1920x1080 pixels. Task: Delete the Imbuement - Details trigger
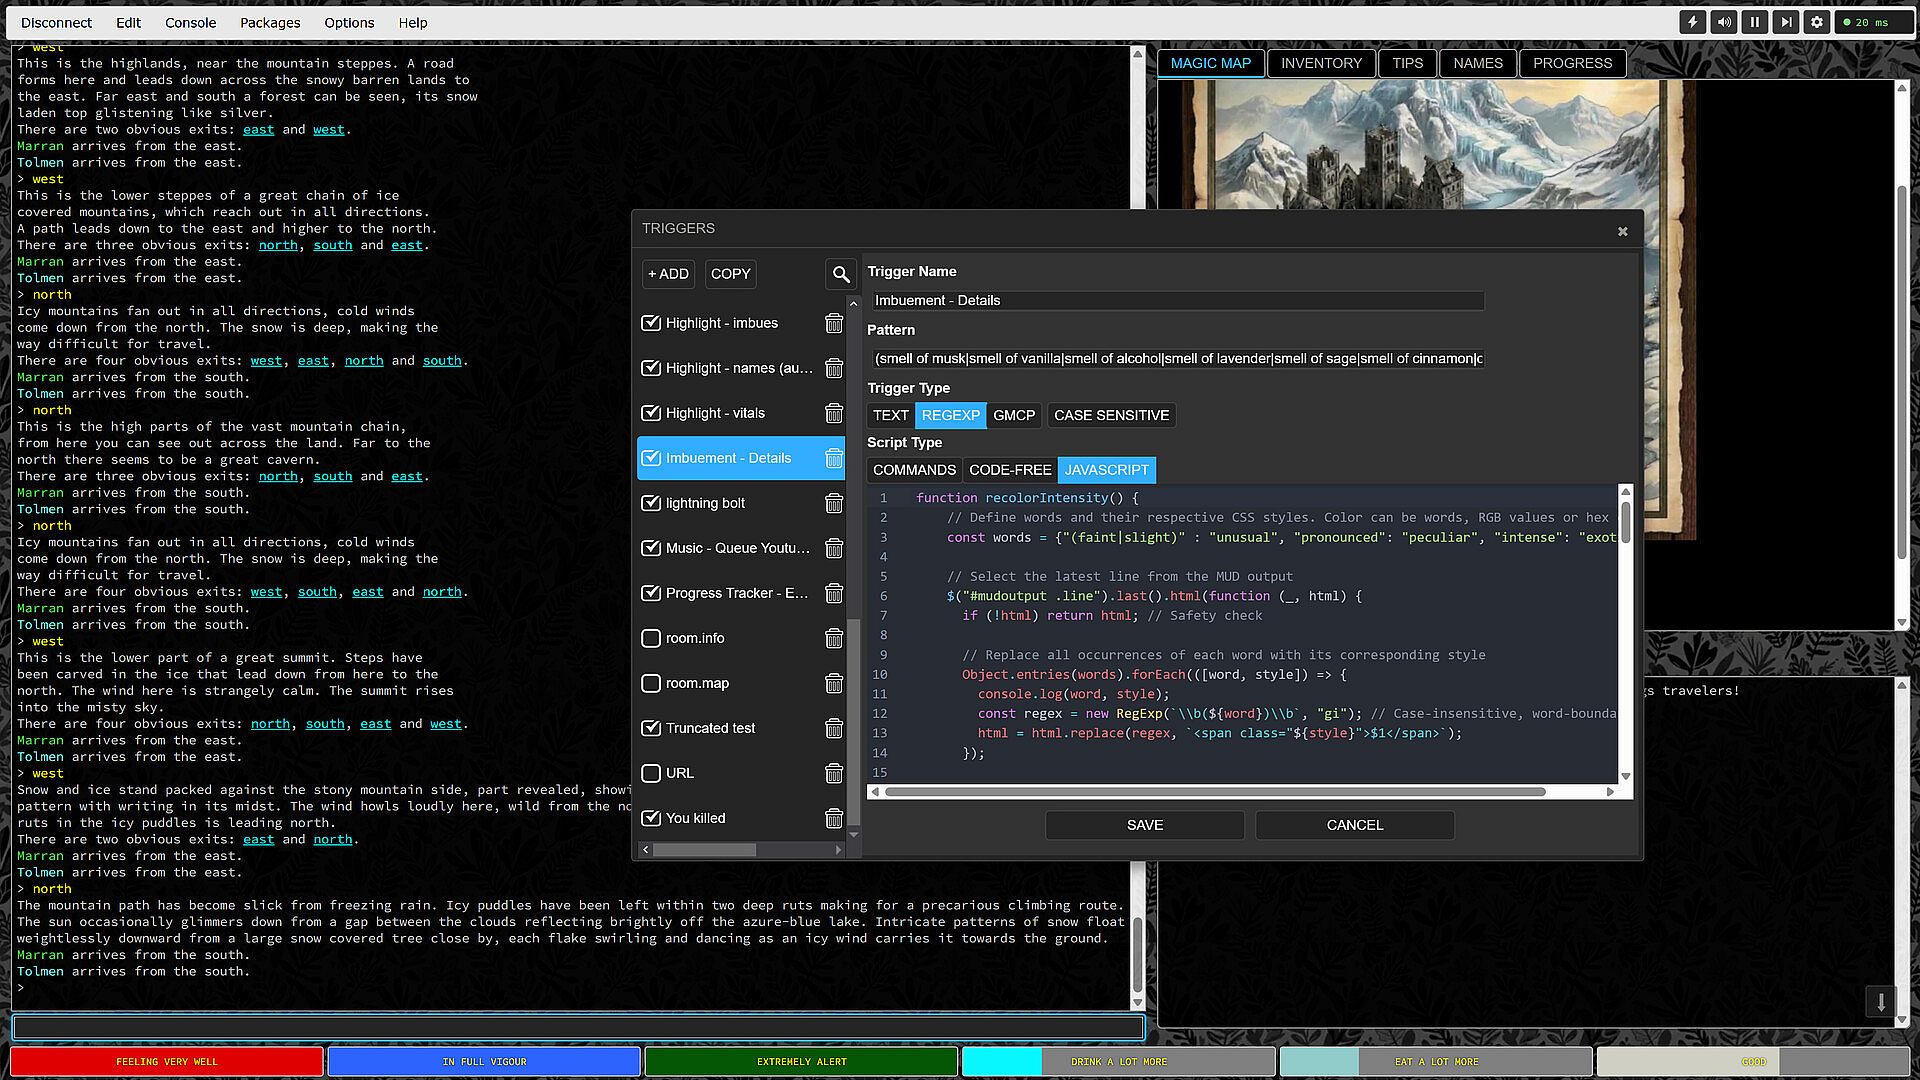[834, 458]
